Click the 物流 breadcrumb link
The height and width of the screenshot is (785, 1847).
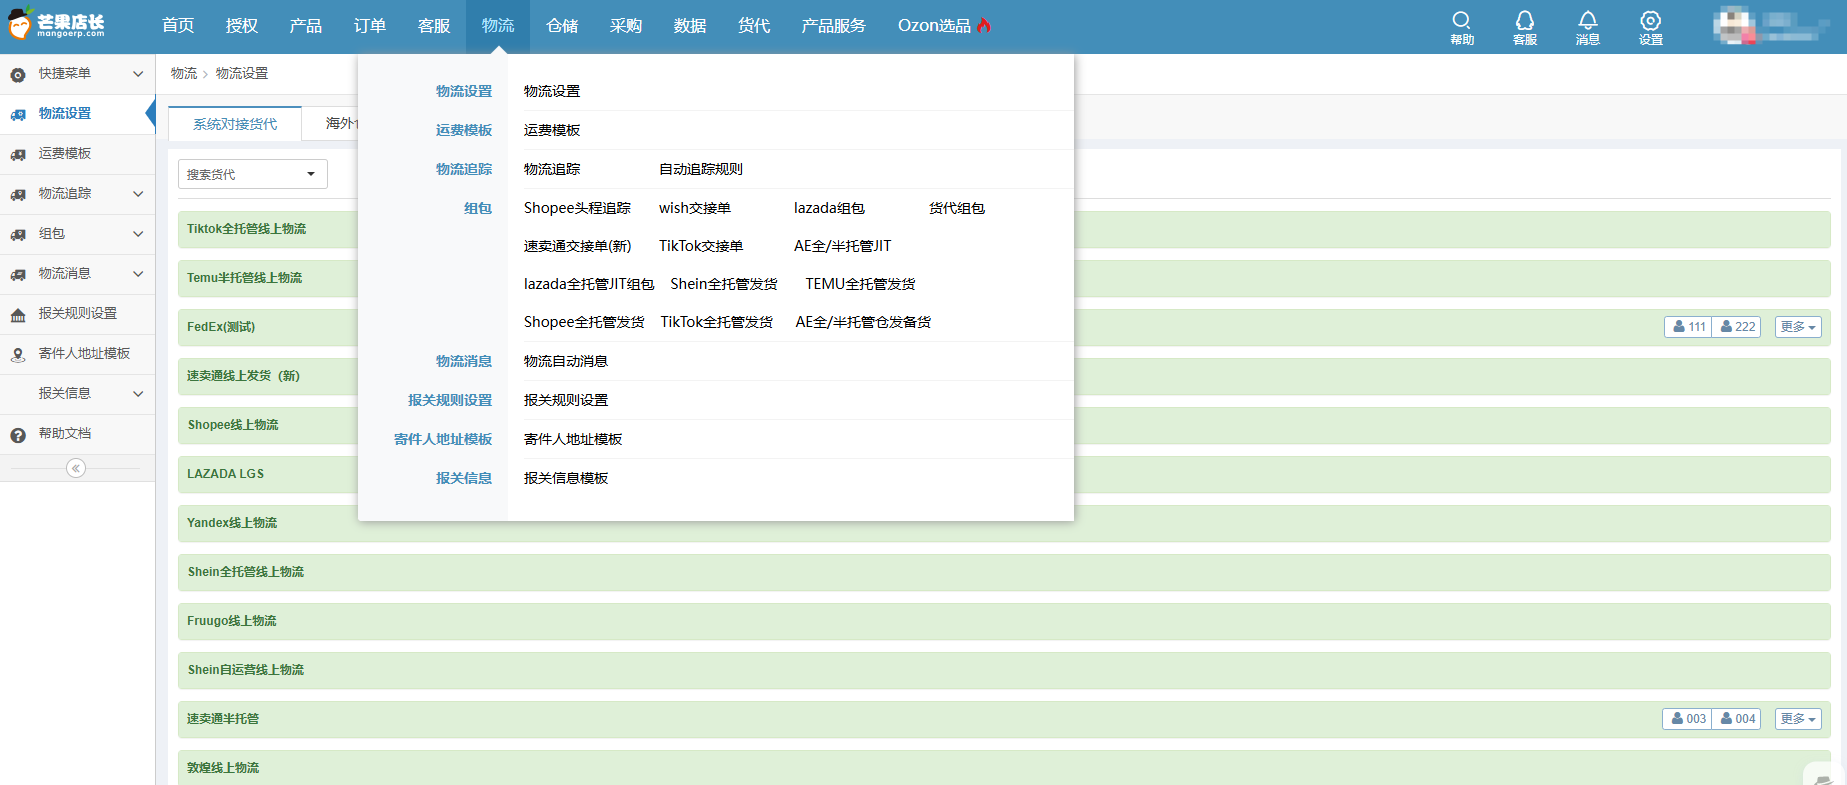[x=184, y=73]
